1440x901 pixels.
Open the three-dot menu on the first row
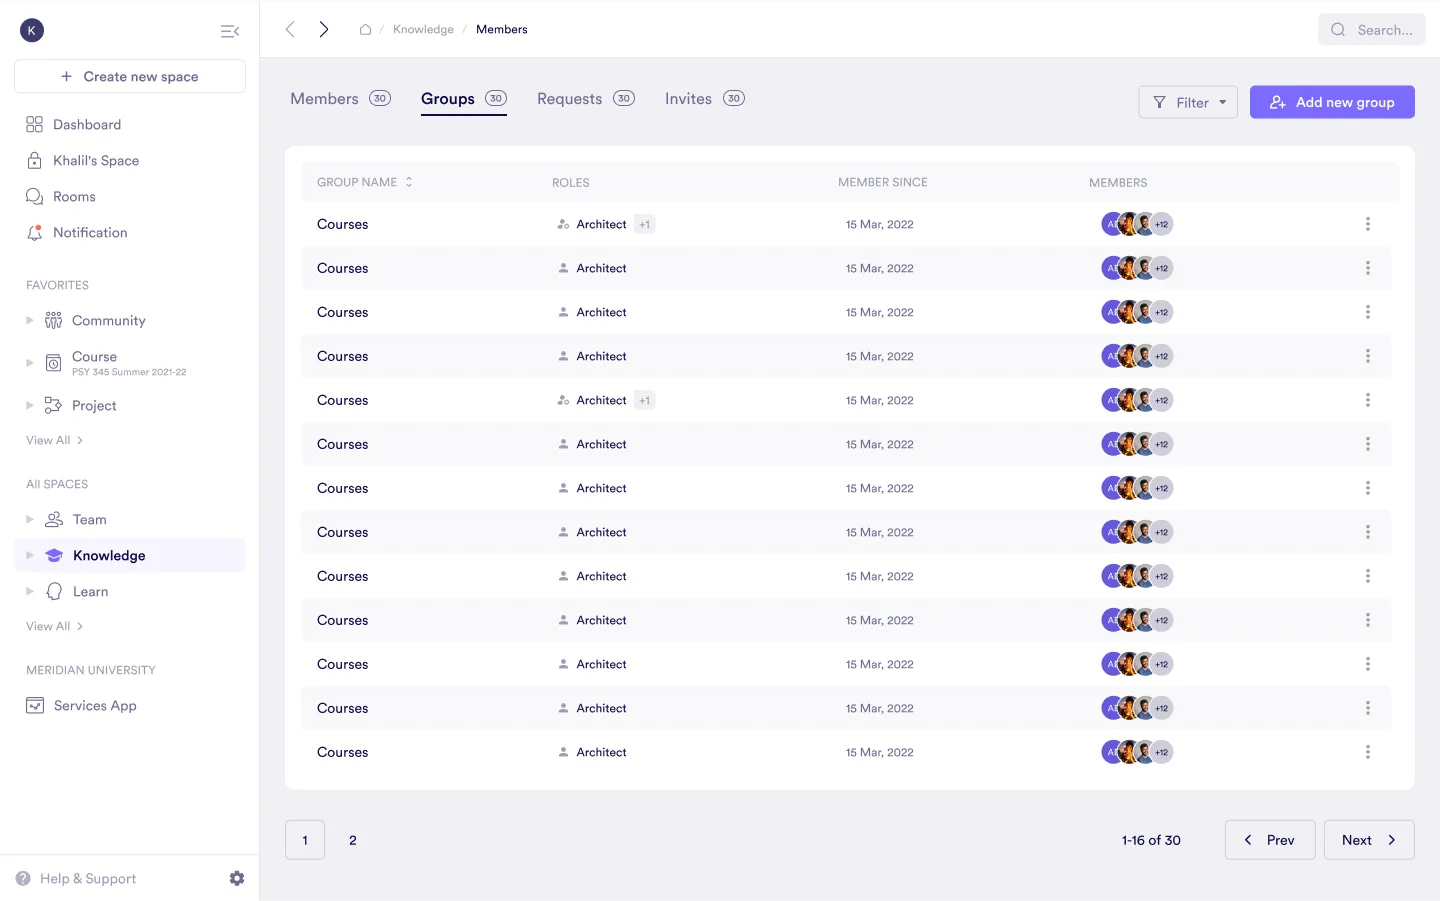[1367, 224]
